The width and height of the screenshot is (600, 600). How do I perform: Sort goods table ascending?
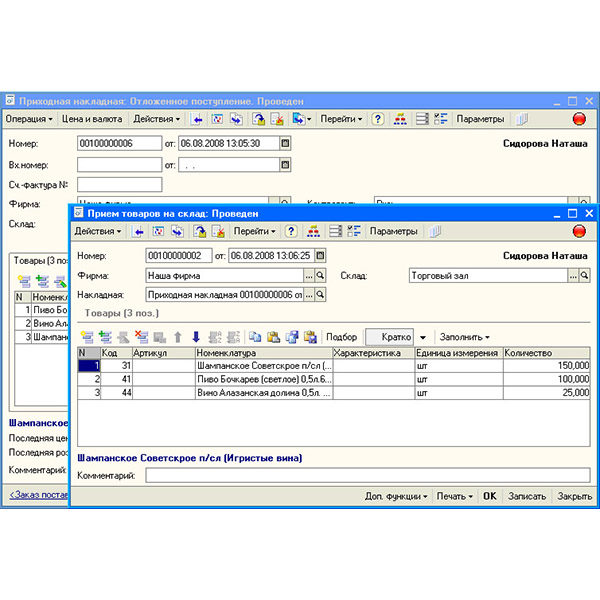click(215, 337)
